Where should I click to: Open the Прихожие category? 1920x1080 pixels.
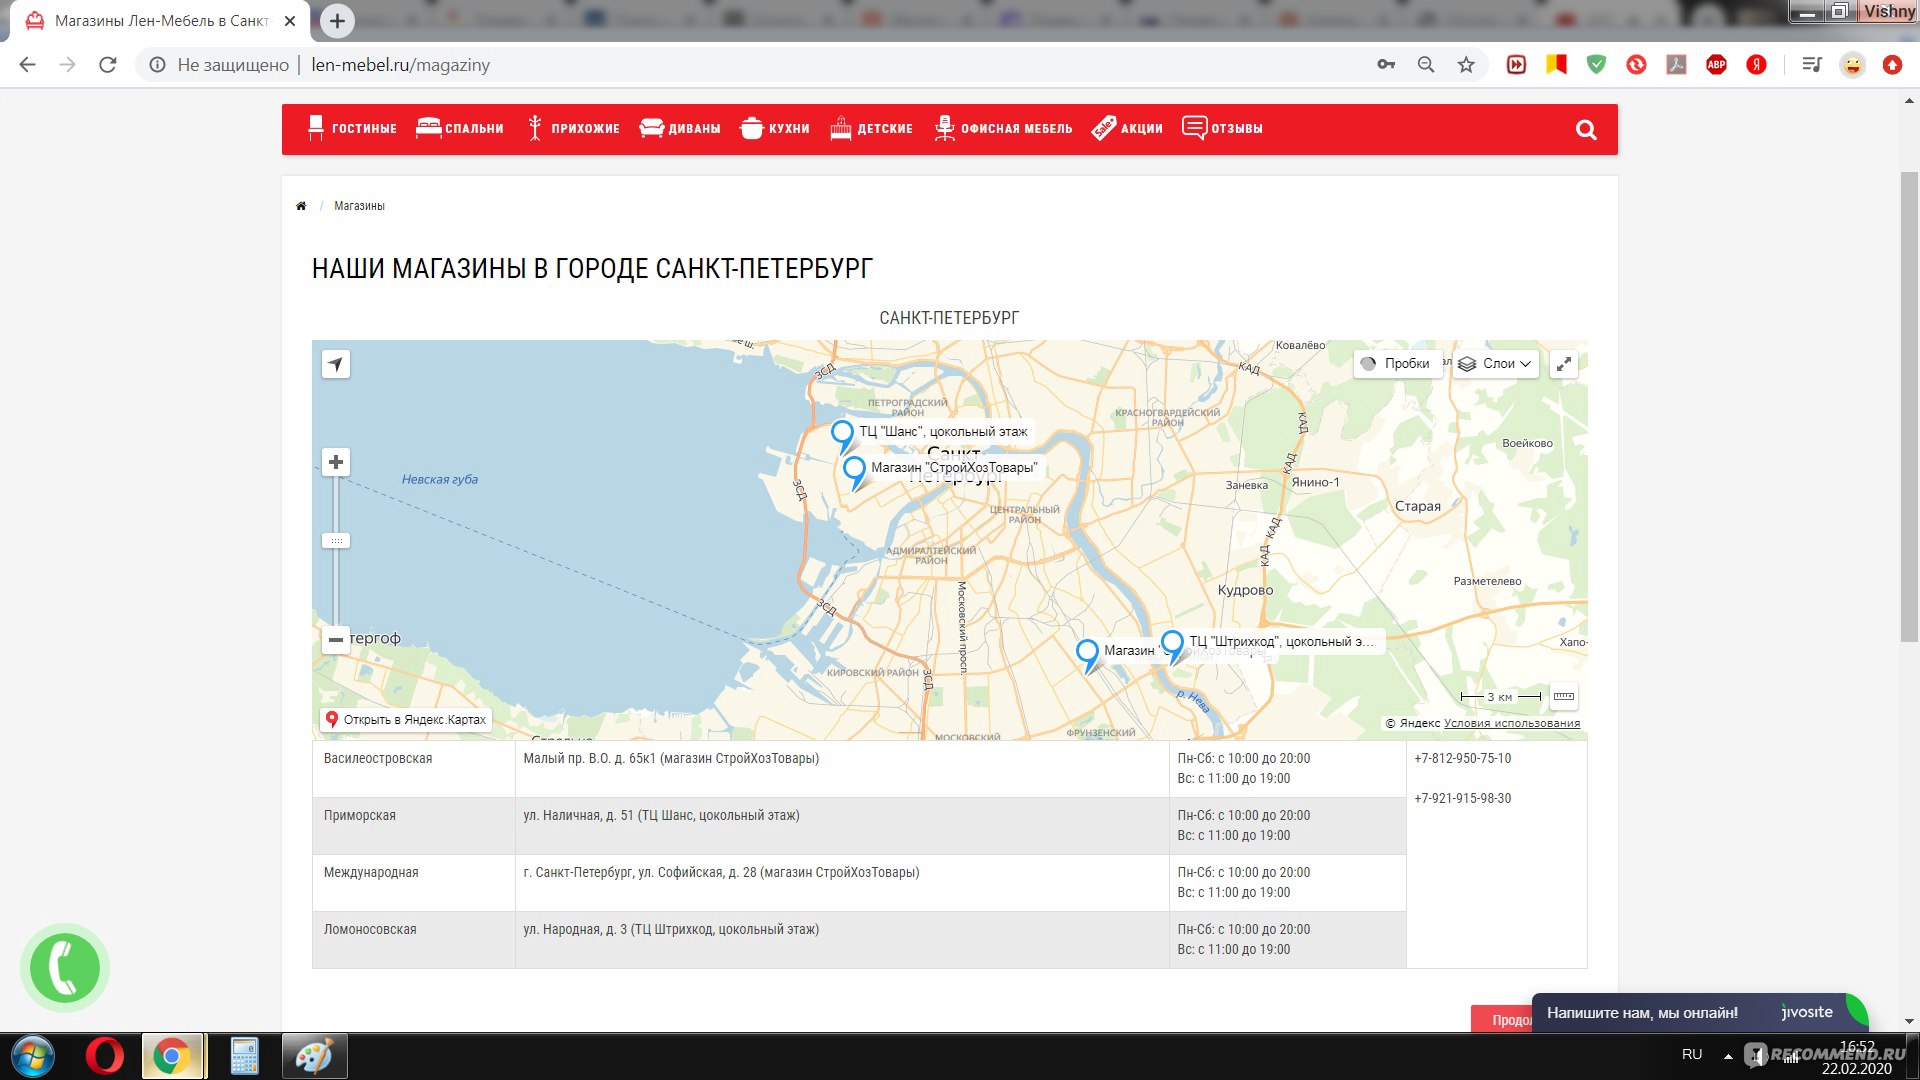(x=573, y=128)
